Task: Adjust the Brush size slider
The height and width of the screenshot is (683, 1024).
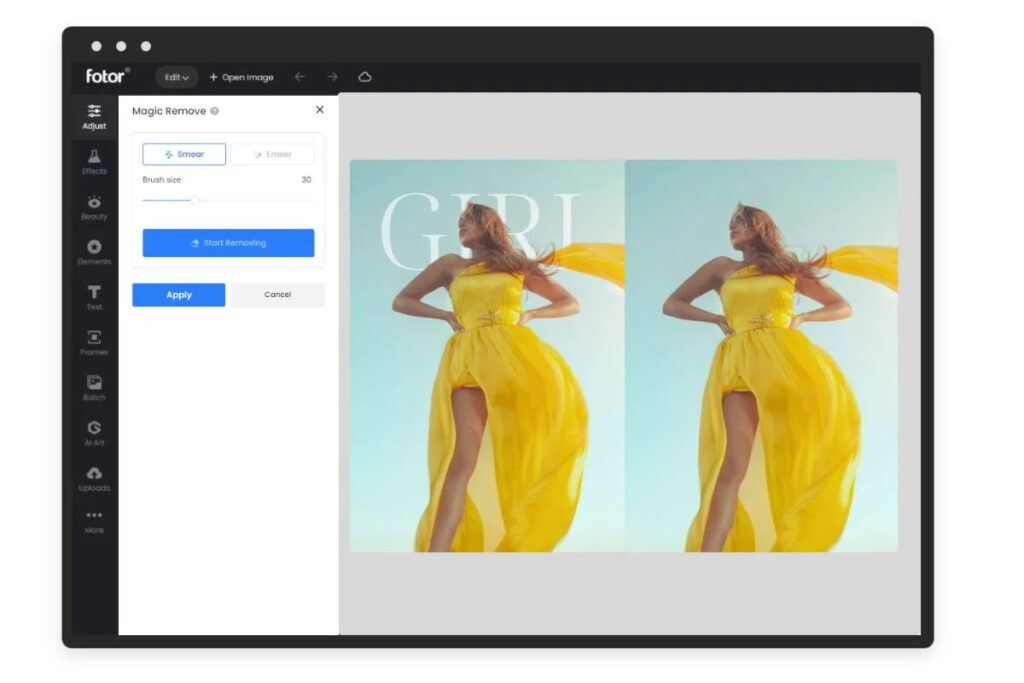Action: point(196,200)
